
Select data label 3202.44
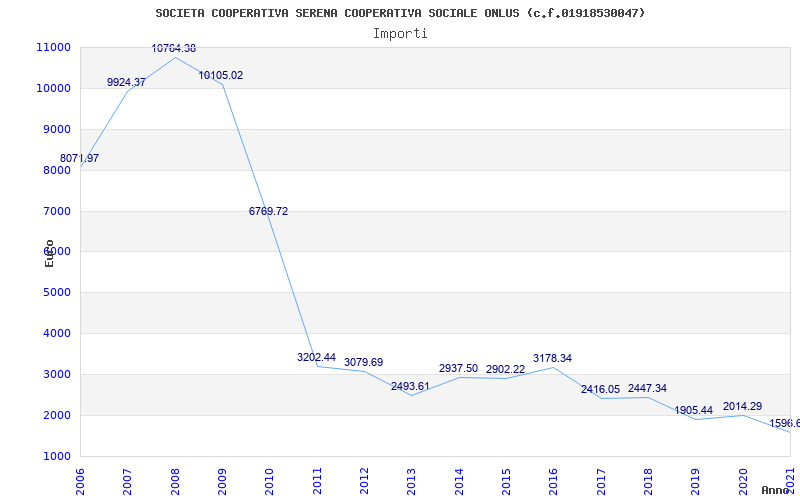tap(316, 357)
